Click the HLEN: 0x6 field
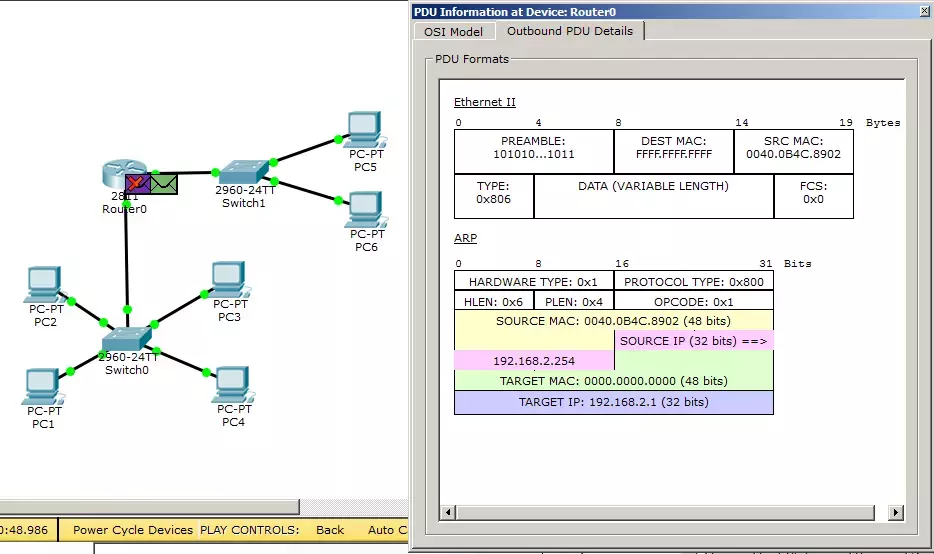The image size is (934, 554). coord(494,301)
